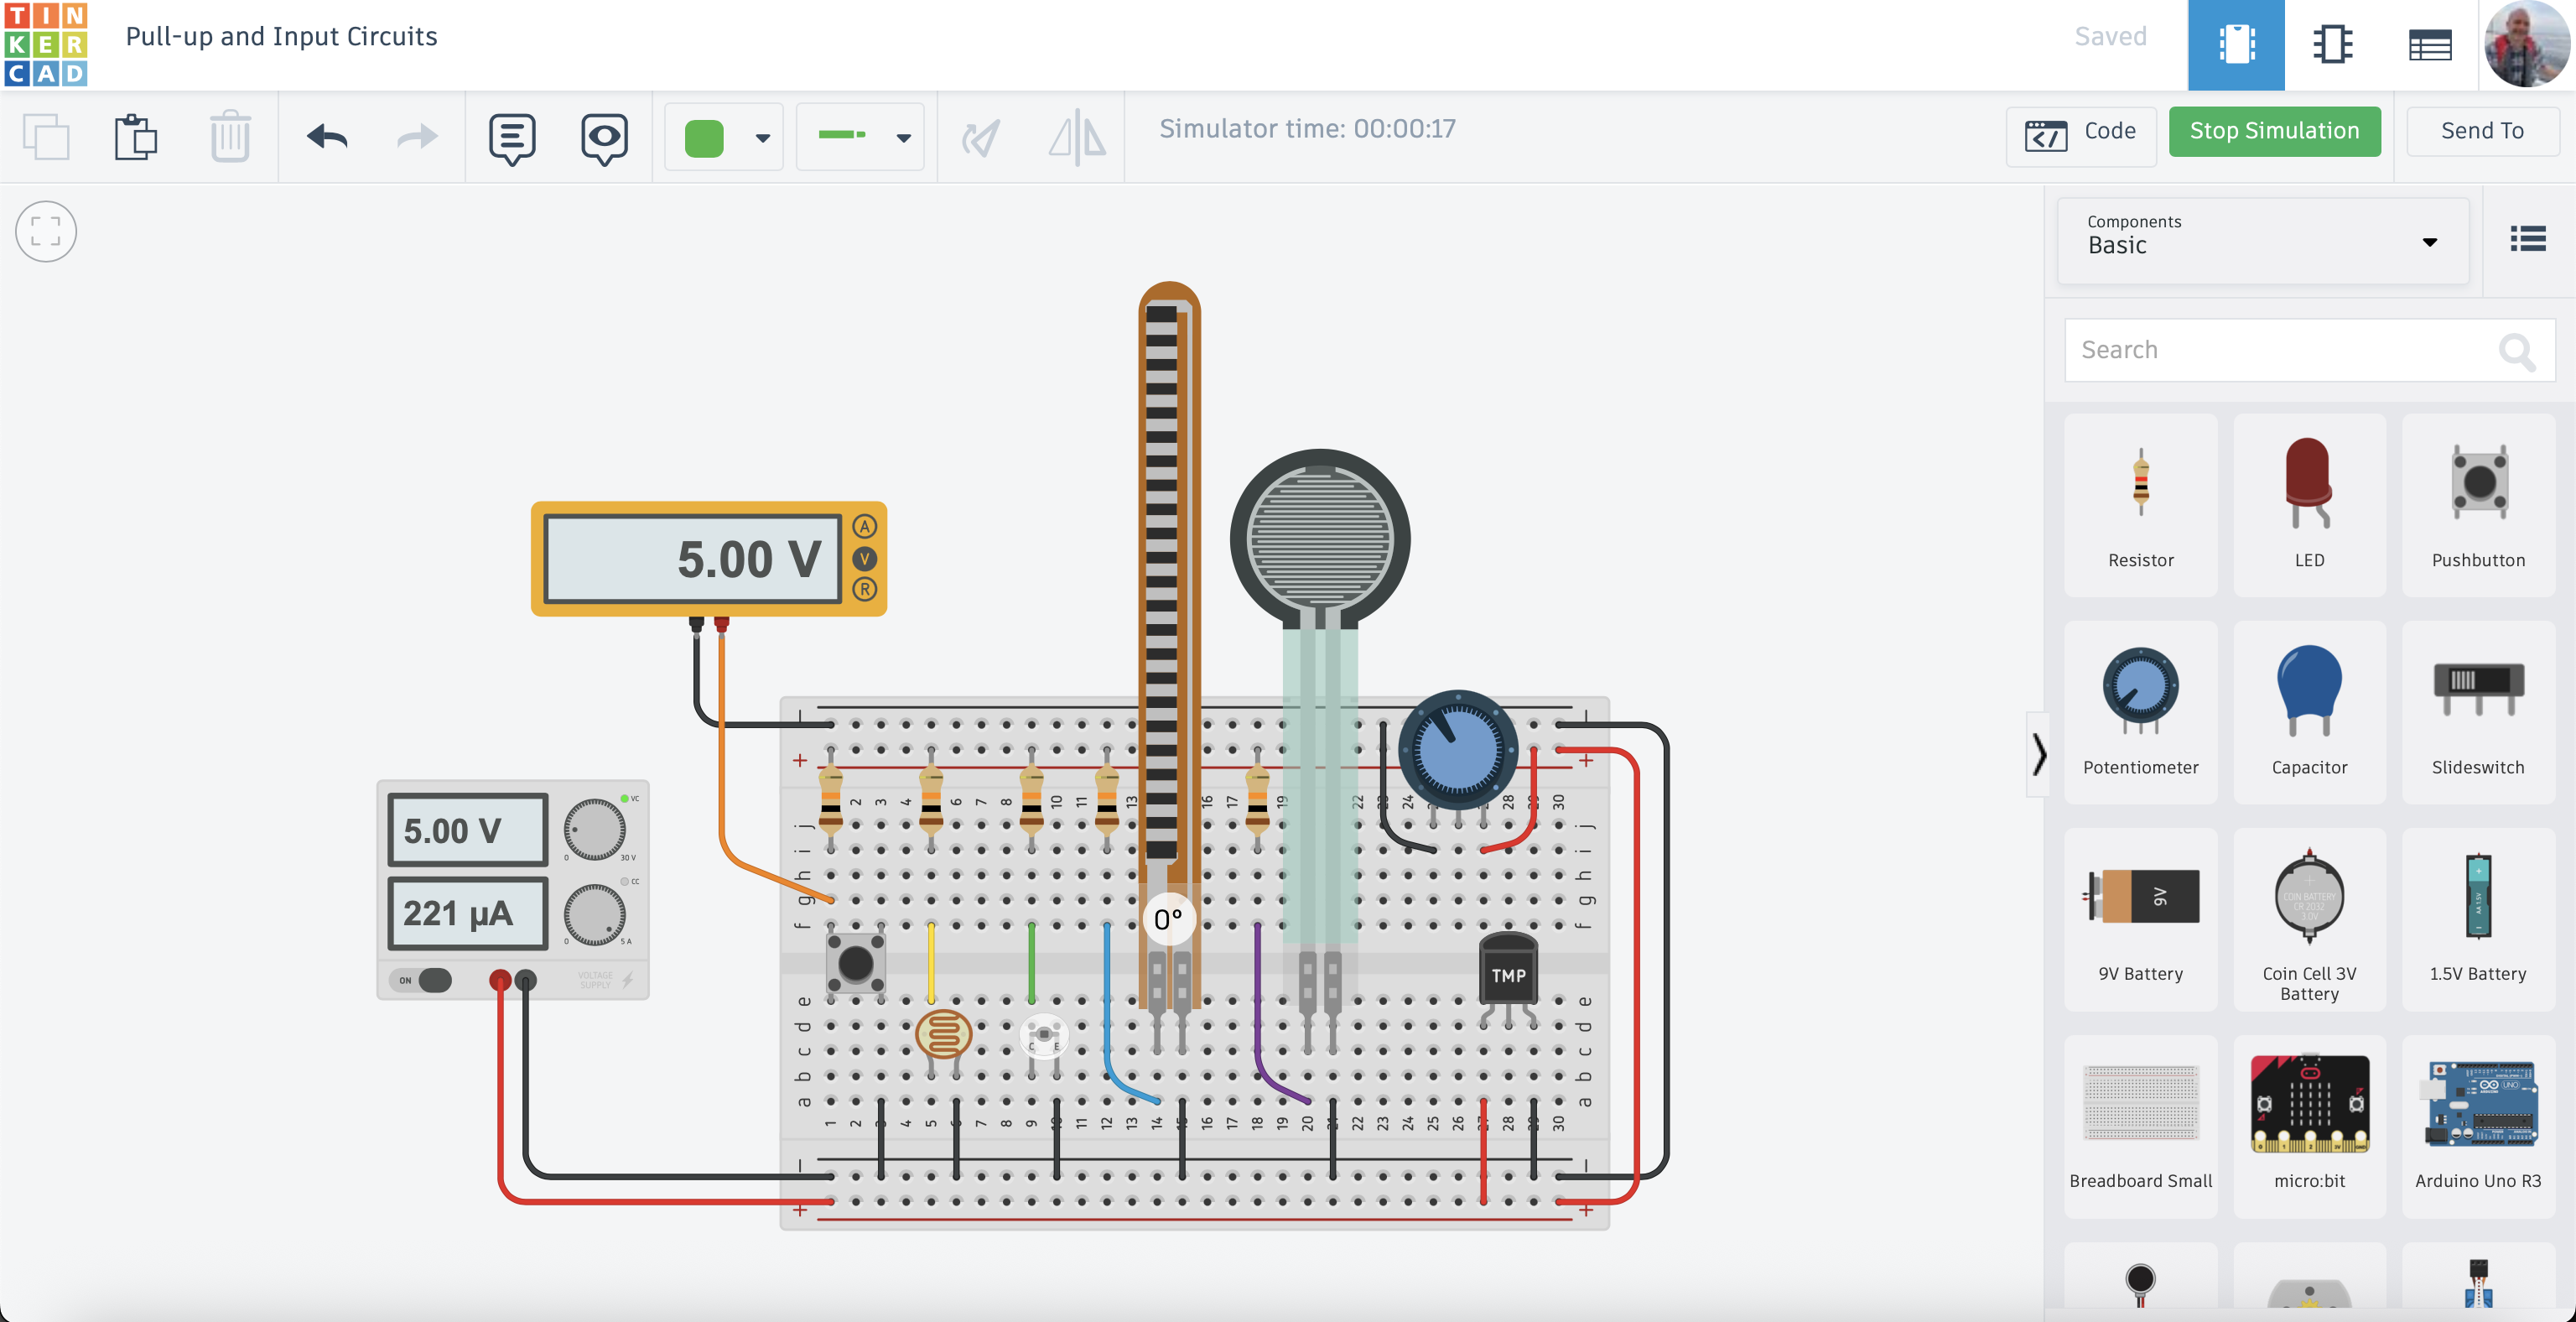The height and width of the screenshot is (1322, 2576).
Task: Select the LED component
Action: pyautogui.click(x=2308, y=506)
